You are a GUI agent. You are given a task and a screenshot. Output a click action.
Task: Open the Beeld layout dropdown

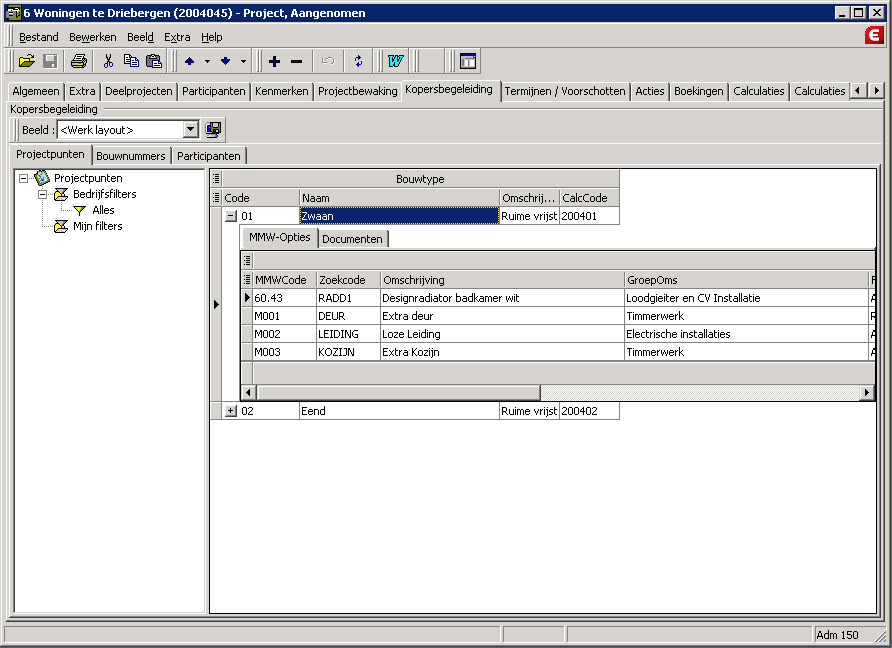tap(191, 129)
